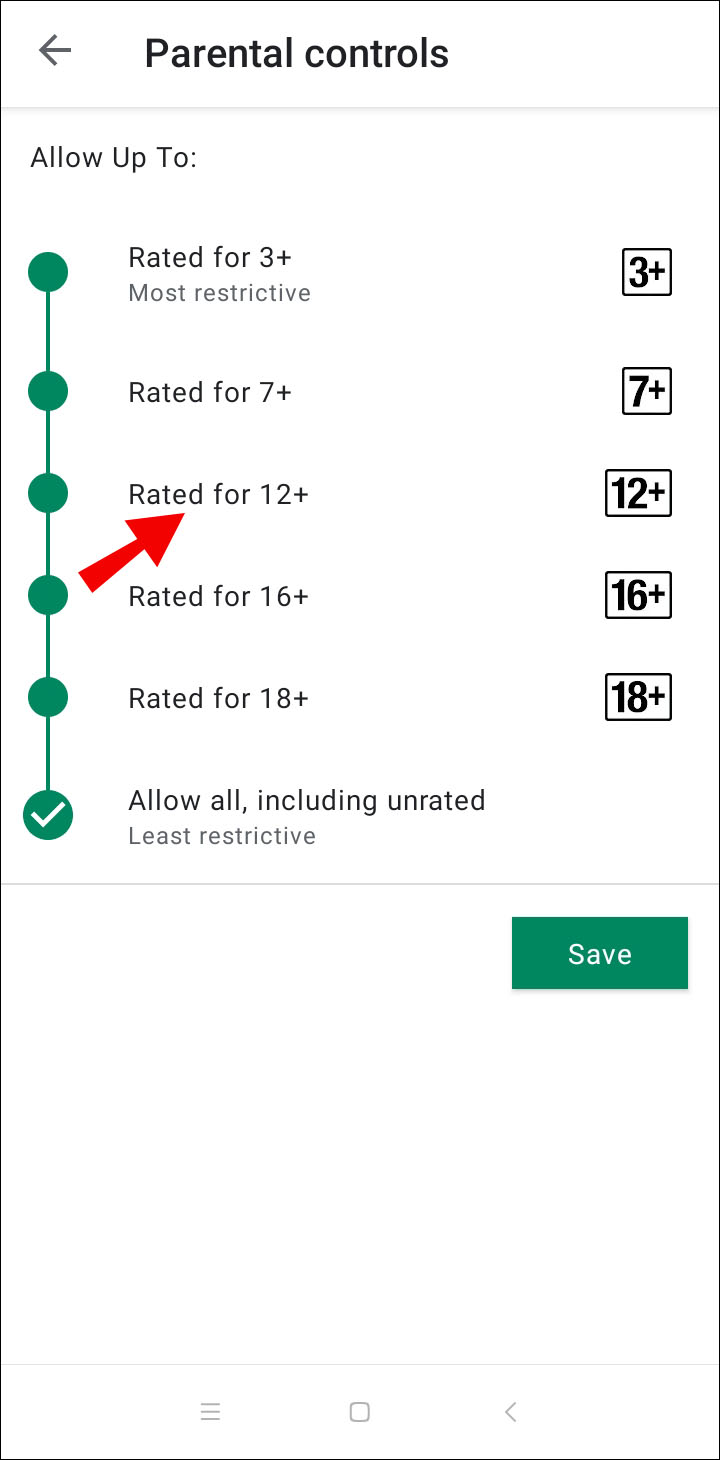Tap the back arrow in header
This screenshot has height=1460, width=720.
pyautogui.click(x=55, y=52)
